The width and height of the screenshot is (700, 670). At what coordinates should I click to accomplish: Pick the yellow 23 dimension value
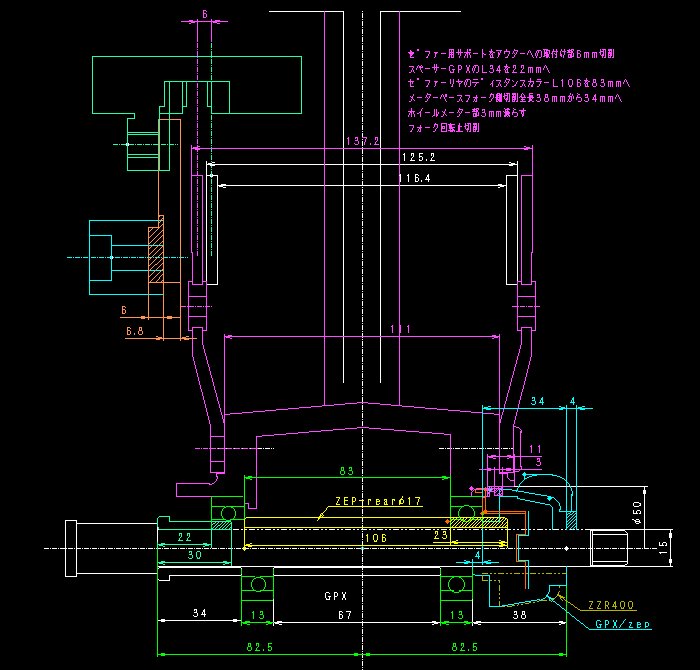(x=440, y=535)
